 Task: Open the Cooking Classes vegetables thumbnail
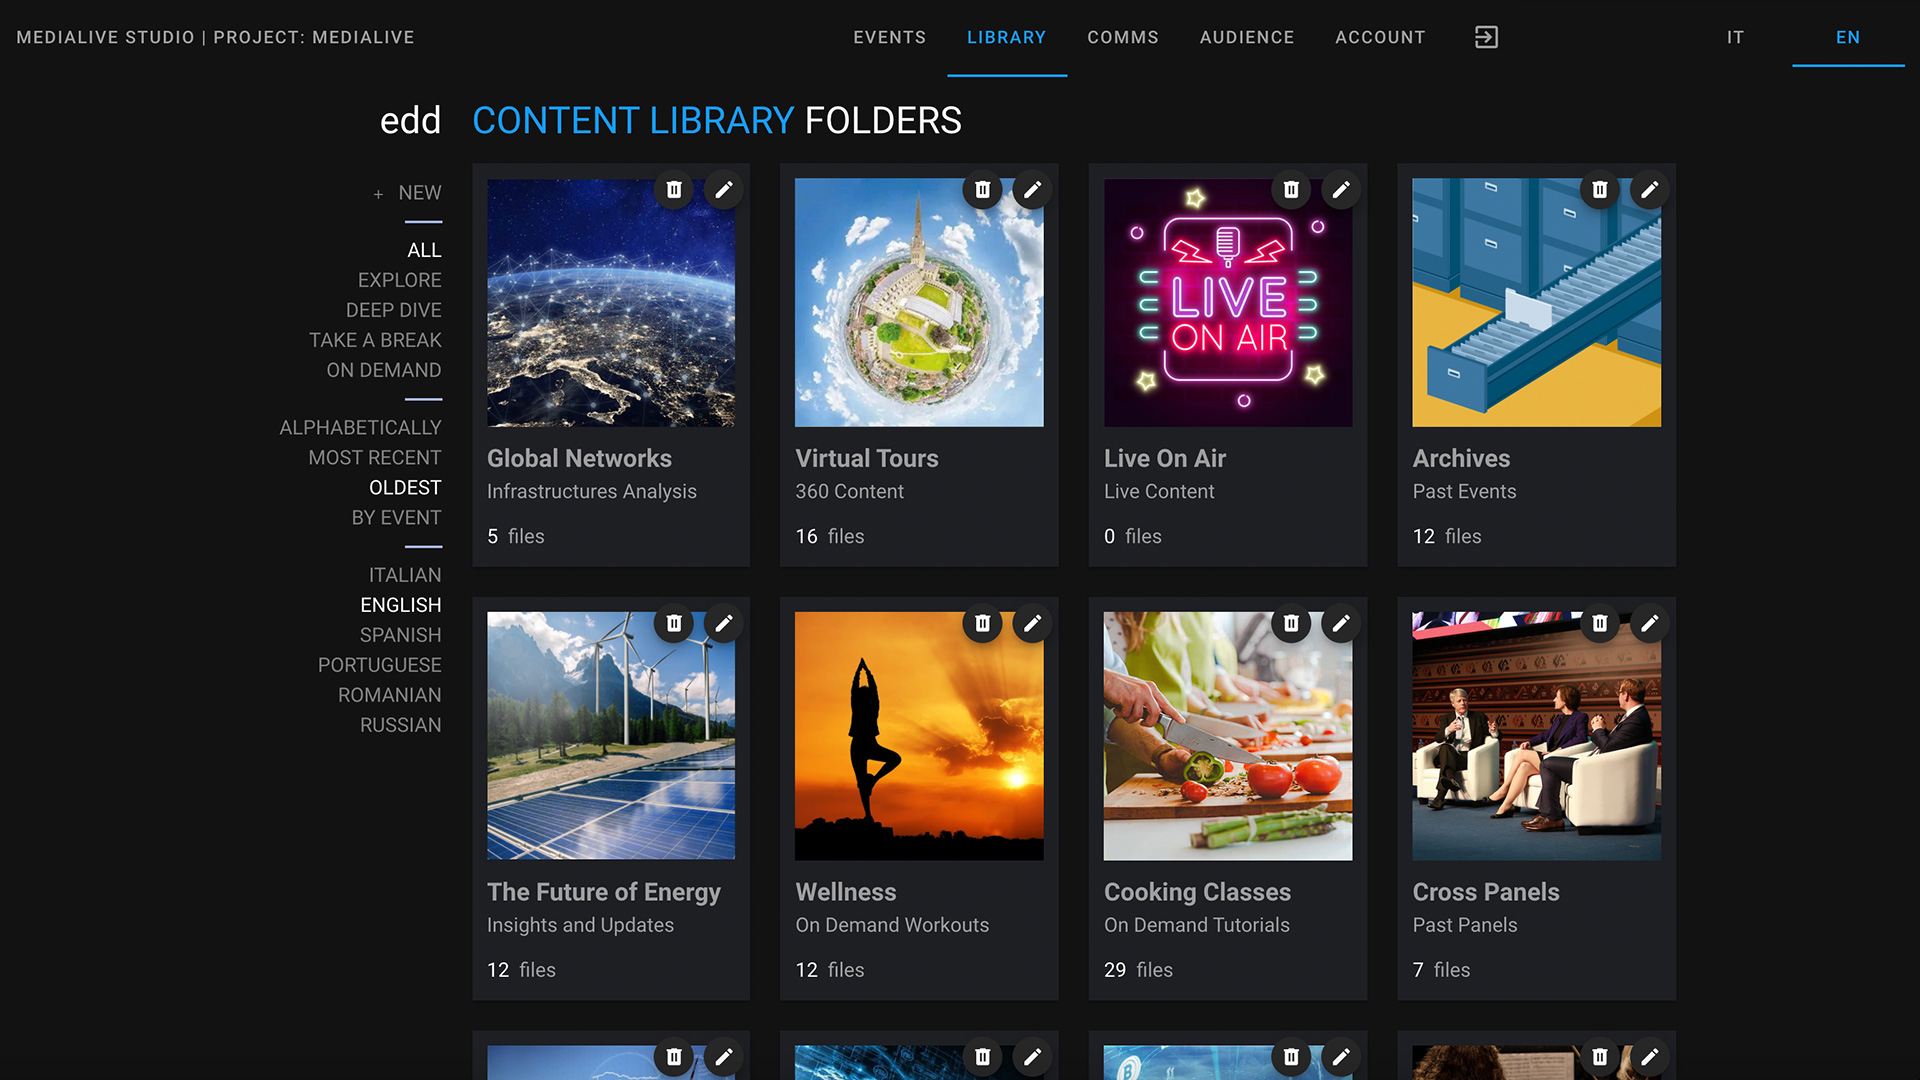click(1228, 736)
